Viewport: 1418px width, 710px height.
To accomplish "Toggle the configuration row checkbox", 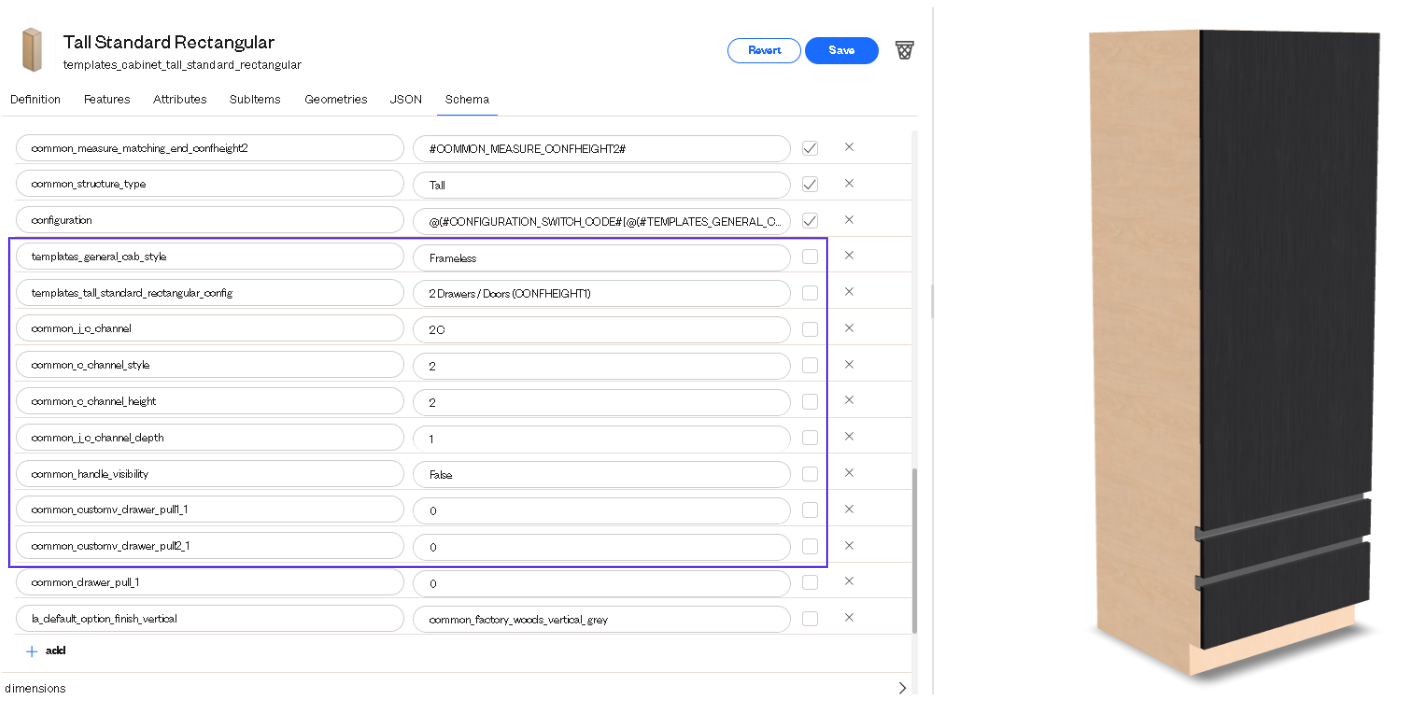I will point(810,220).
